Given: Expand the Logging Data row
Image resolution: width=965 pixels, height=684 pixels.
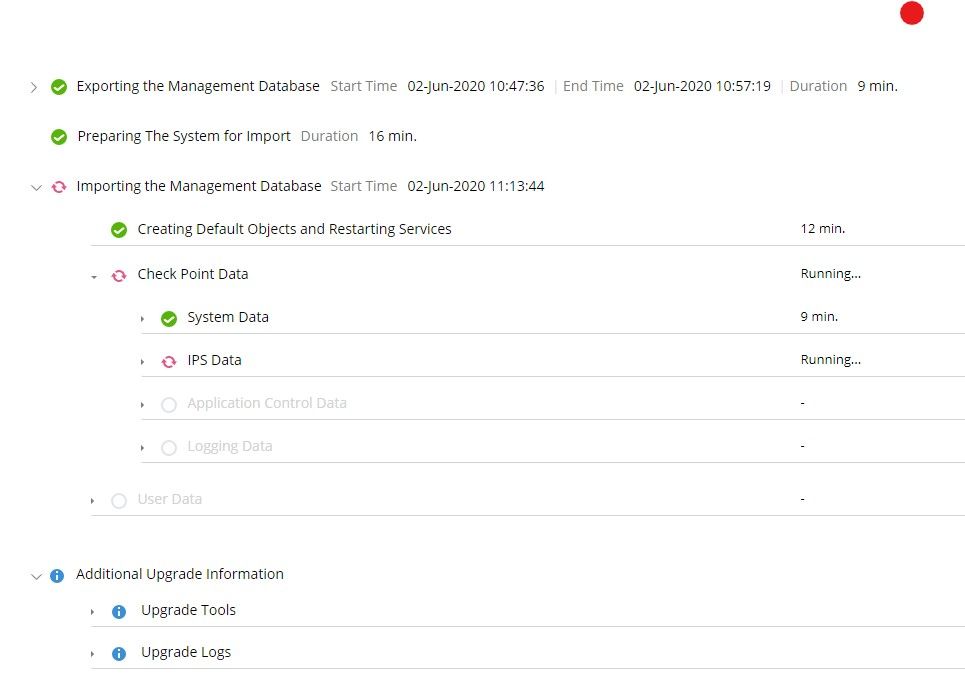Looking at the screenshot, I should 142,448.
